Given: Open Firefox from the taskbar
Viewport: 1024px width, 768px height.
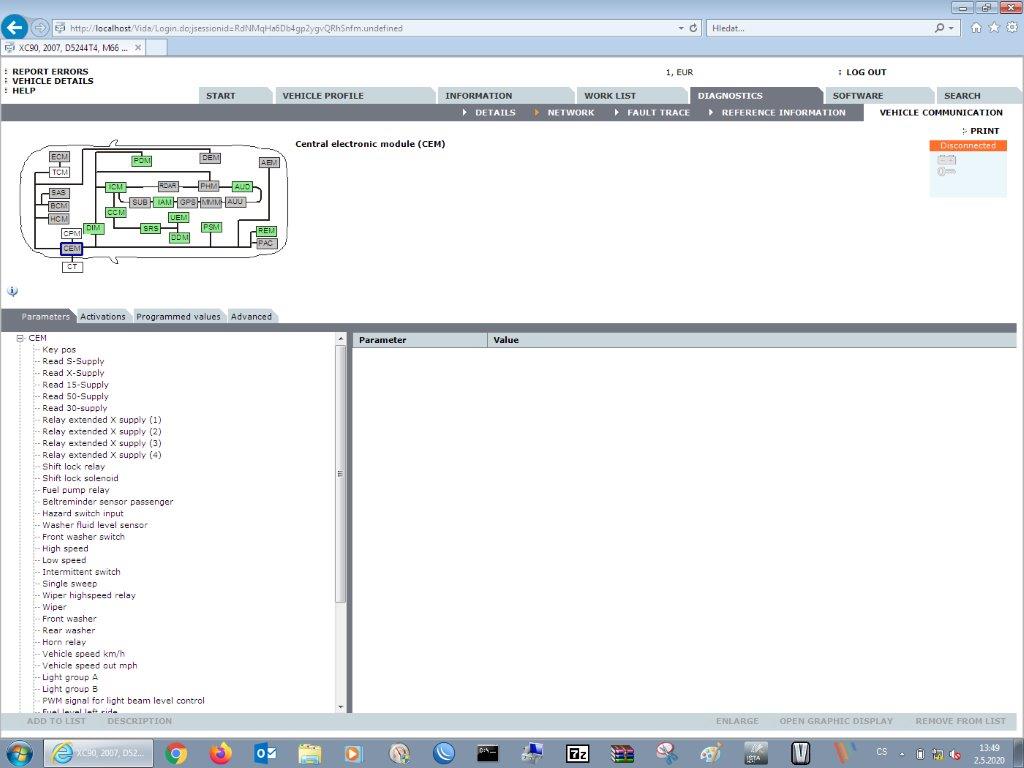Looking at the screenshot, I should (221, 753).
